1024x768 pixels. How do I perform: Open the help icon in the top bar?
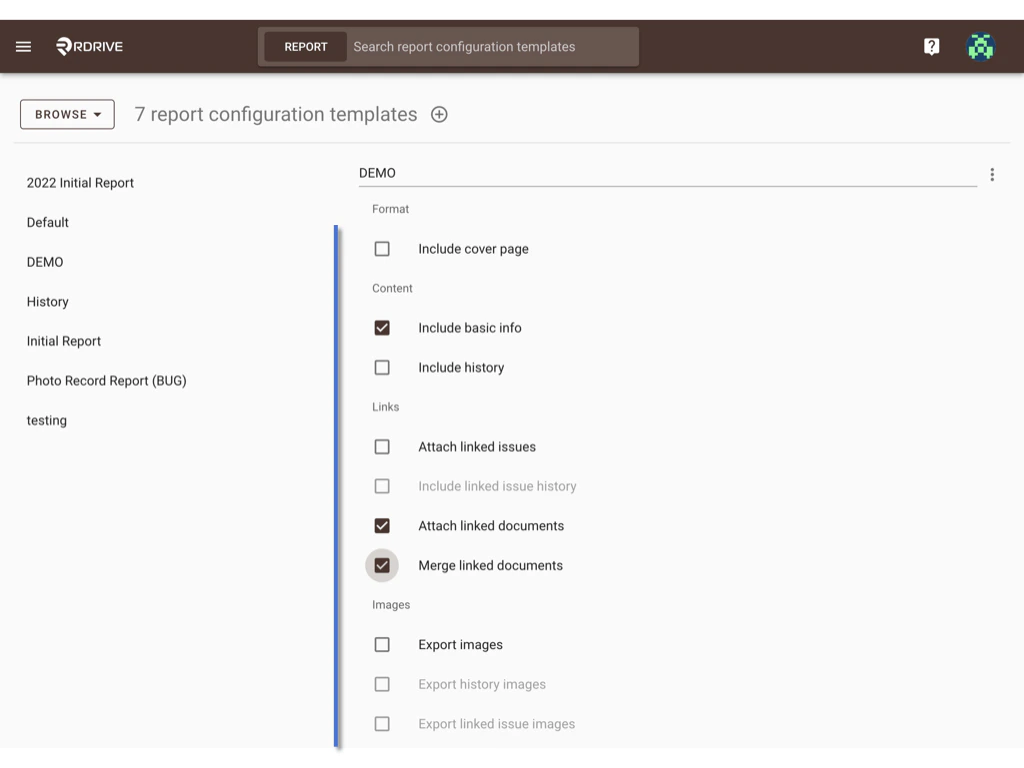[931, 46]
